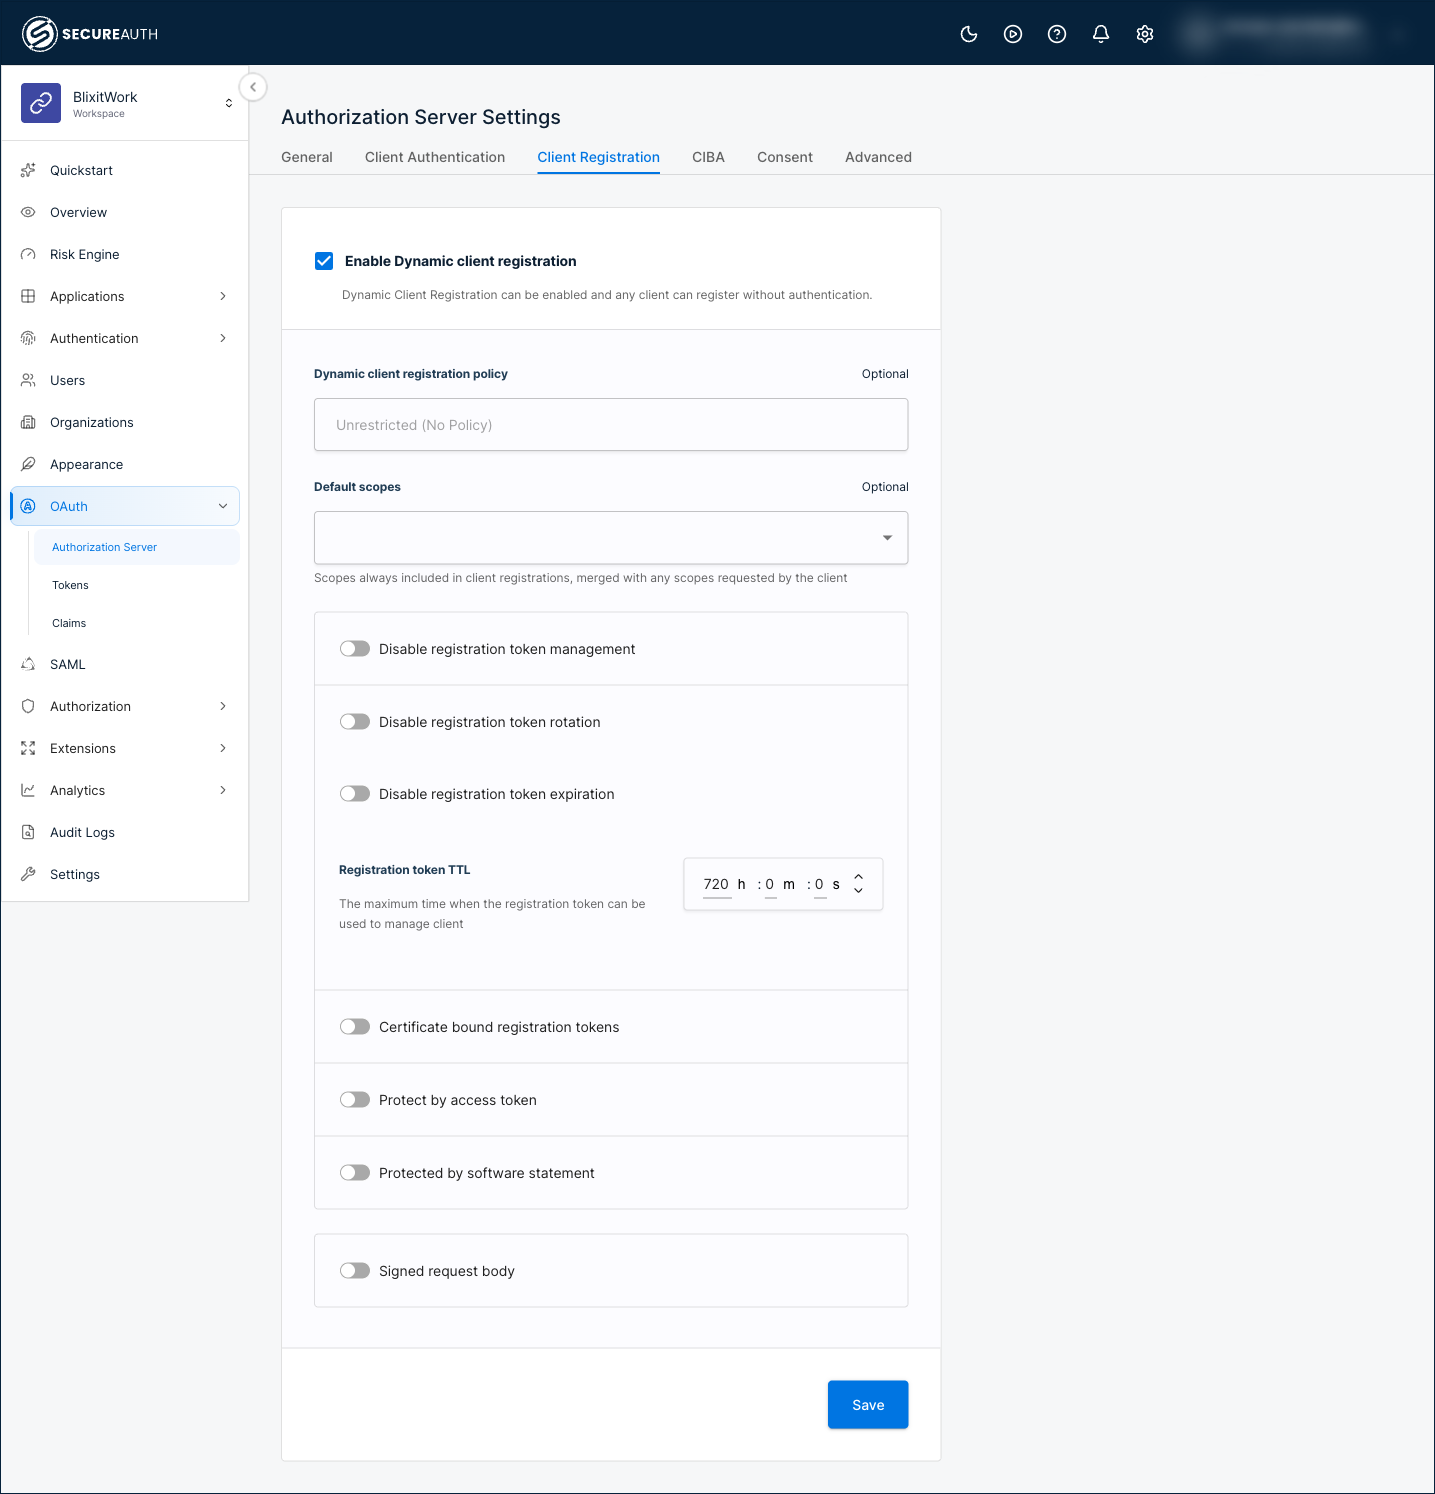Click the Authorization shield icon
Screen dimensions: 1435x1494
[28, 706]
